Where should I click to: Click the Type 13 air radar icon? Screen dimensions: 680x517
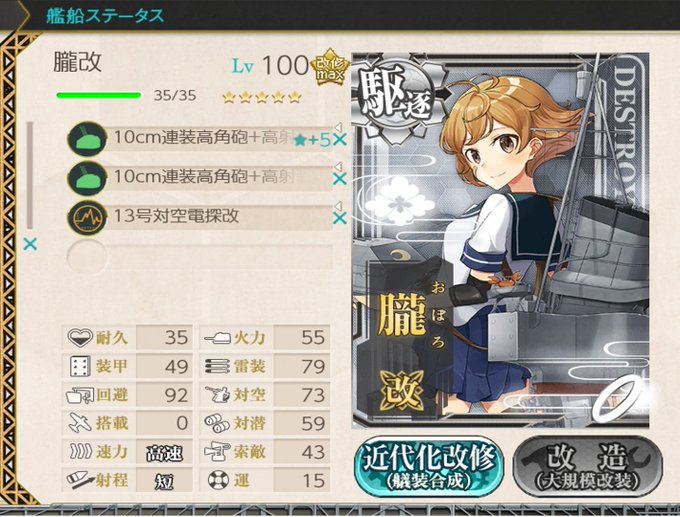pos(87,218)
